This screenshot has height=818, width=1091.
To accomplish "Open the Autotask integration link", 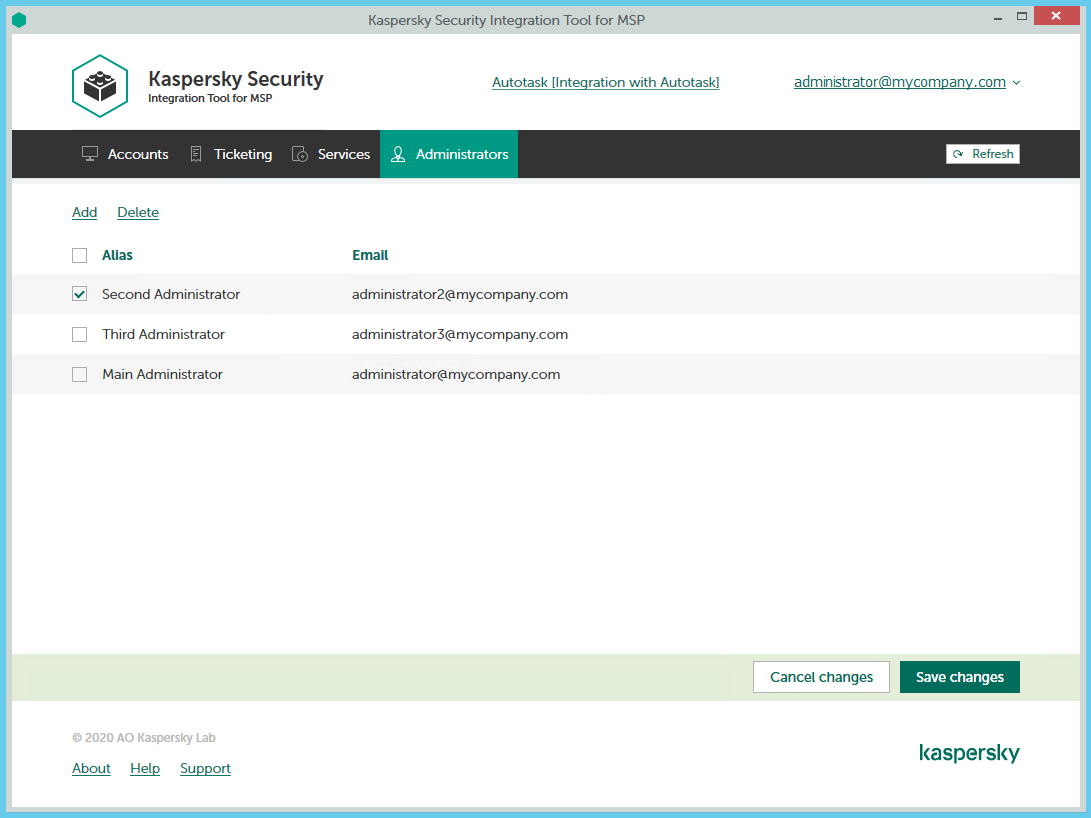I will pos(605,83).
